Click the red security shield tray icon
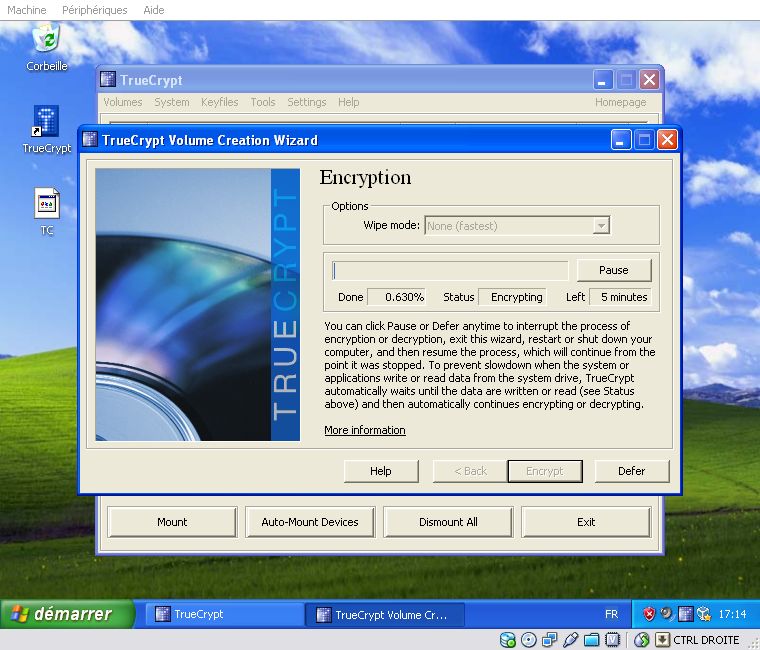 pyautogui.click(x=649, y=614)
